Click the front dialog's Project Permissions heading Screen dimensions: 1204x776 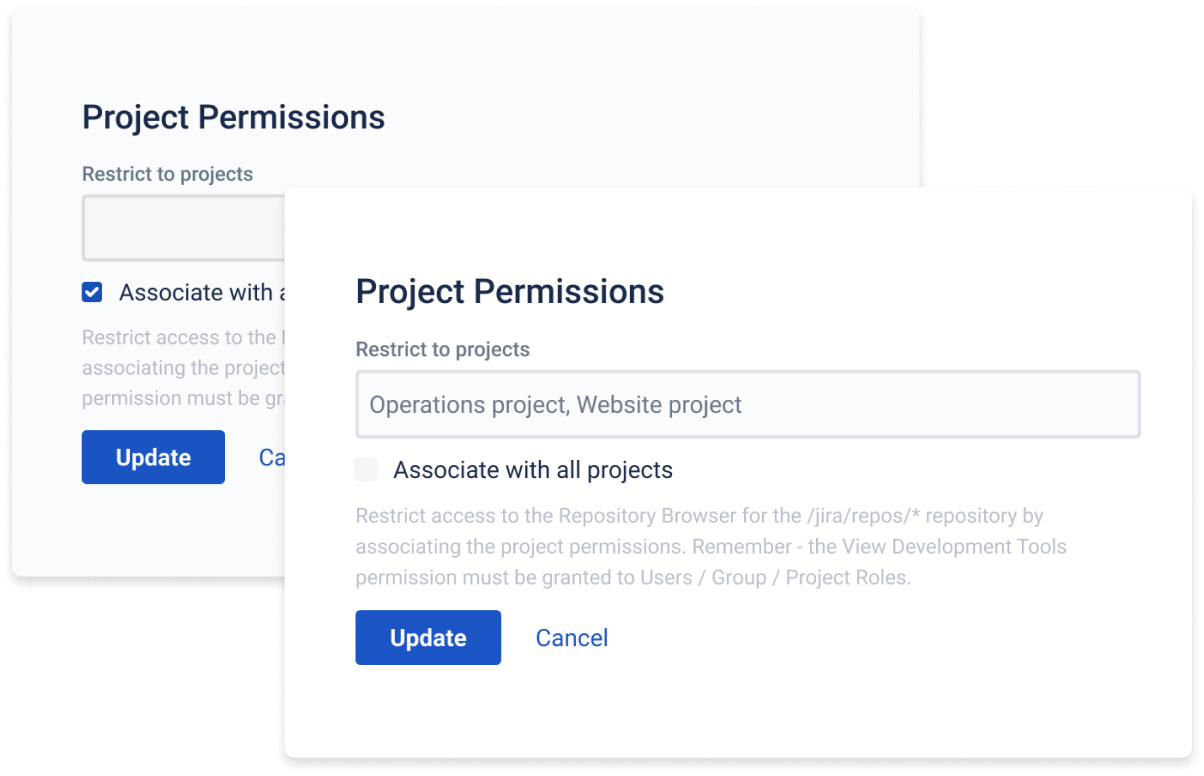(x=509, y=292)
